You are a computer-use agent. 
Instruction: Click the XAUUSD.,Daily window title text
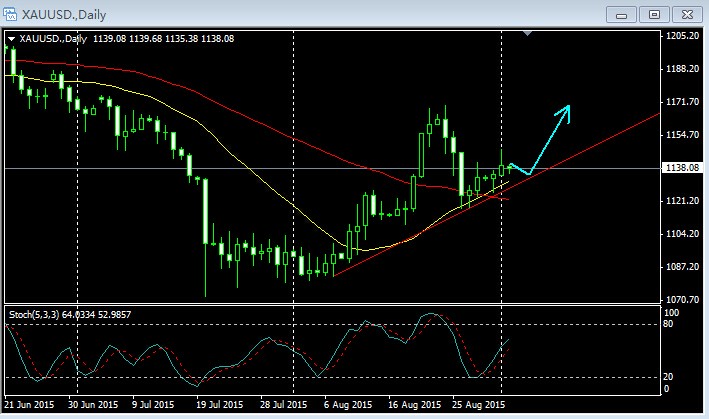(64, 14)
